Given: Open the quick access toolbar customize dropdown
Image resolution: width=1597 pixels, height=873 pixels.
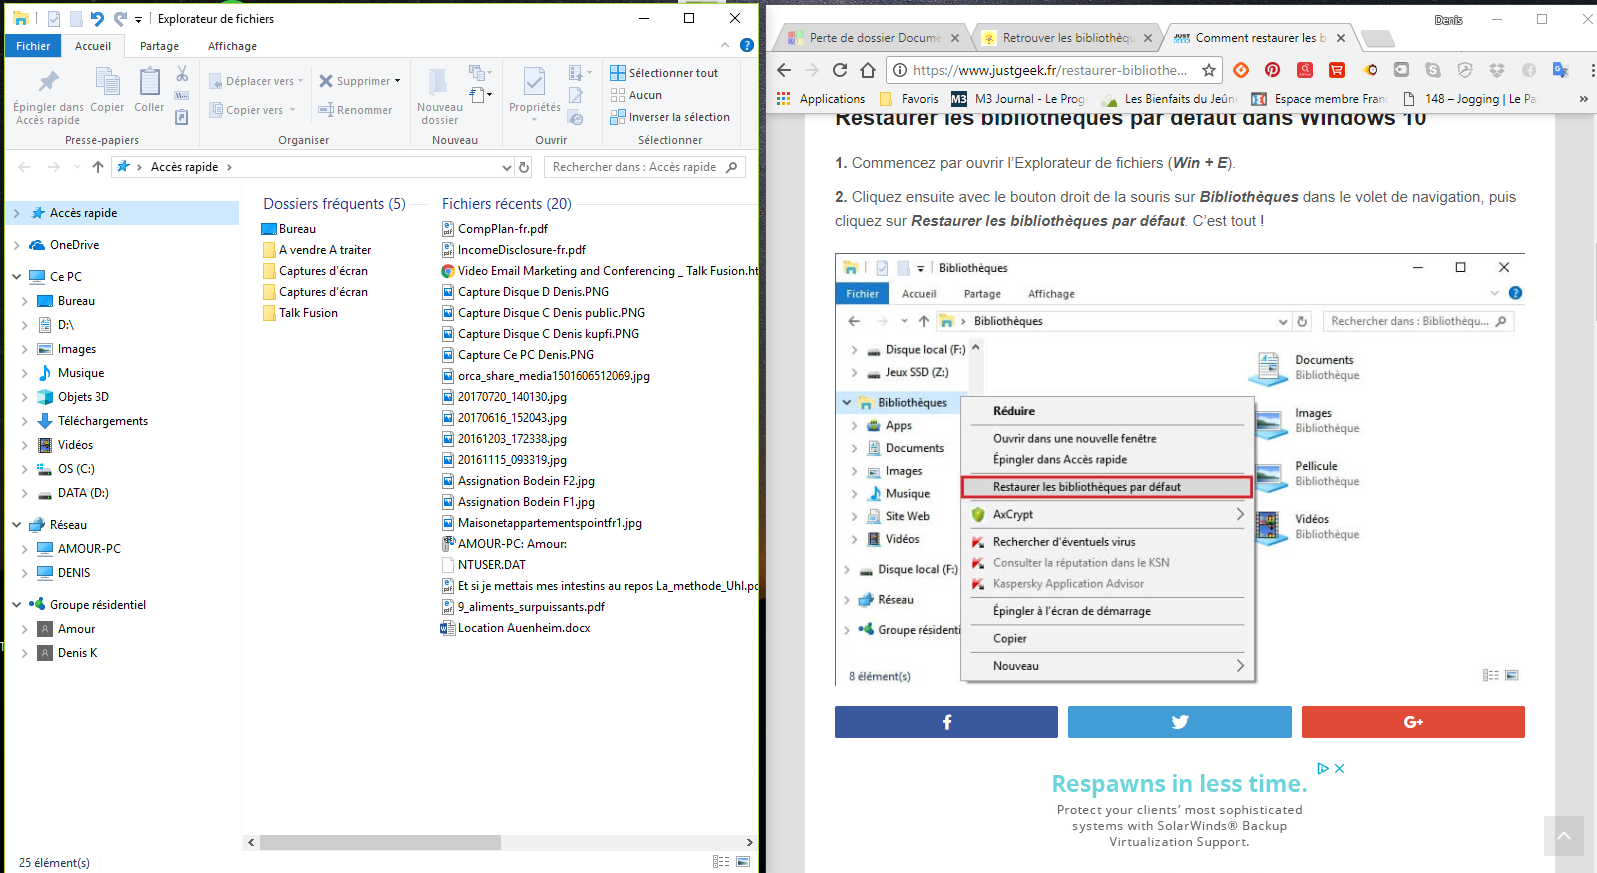Looking at the screenshot, I should pyautogui.click(x=139, y=19).
